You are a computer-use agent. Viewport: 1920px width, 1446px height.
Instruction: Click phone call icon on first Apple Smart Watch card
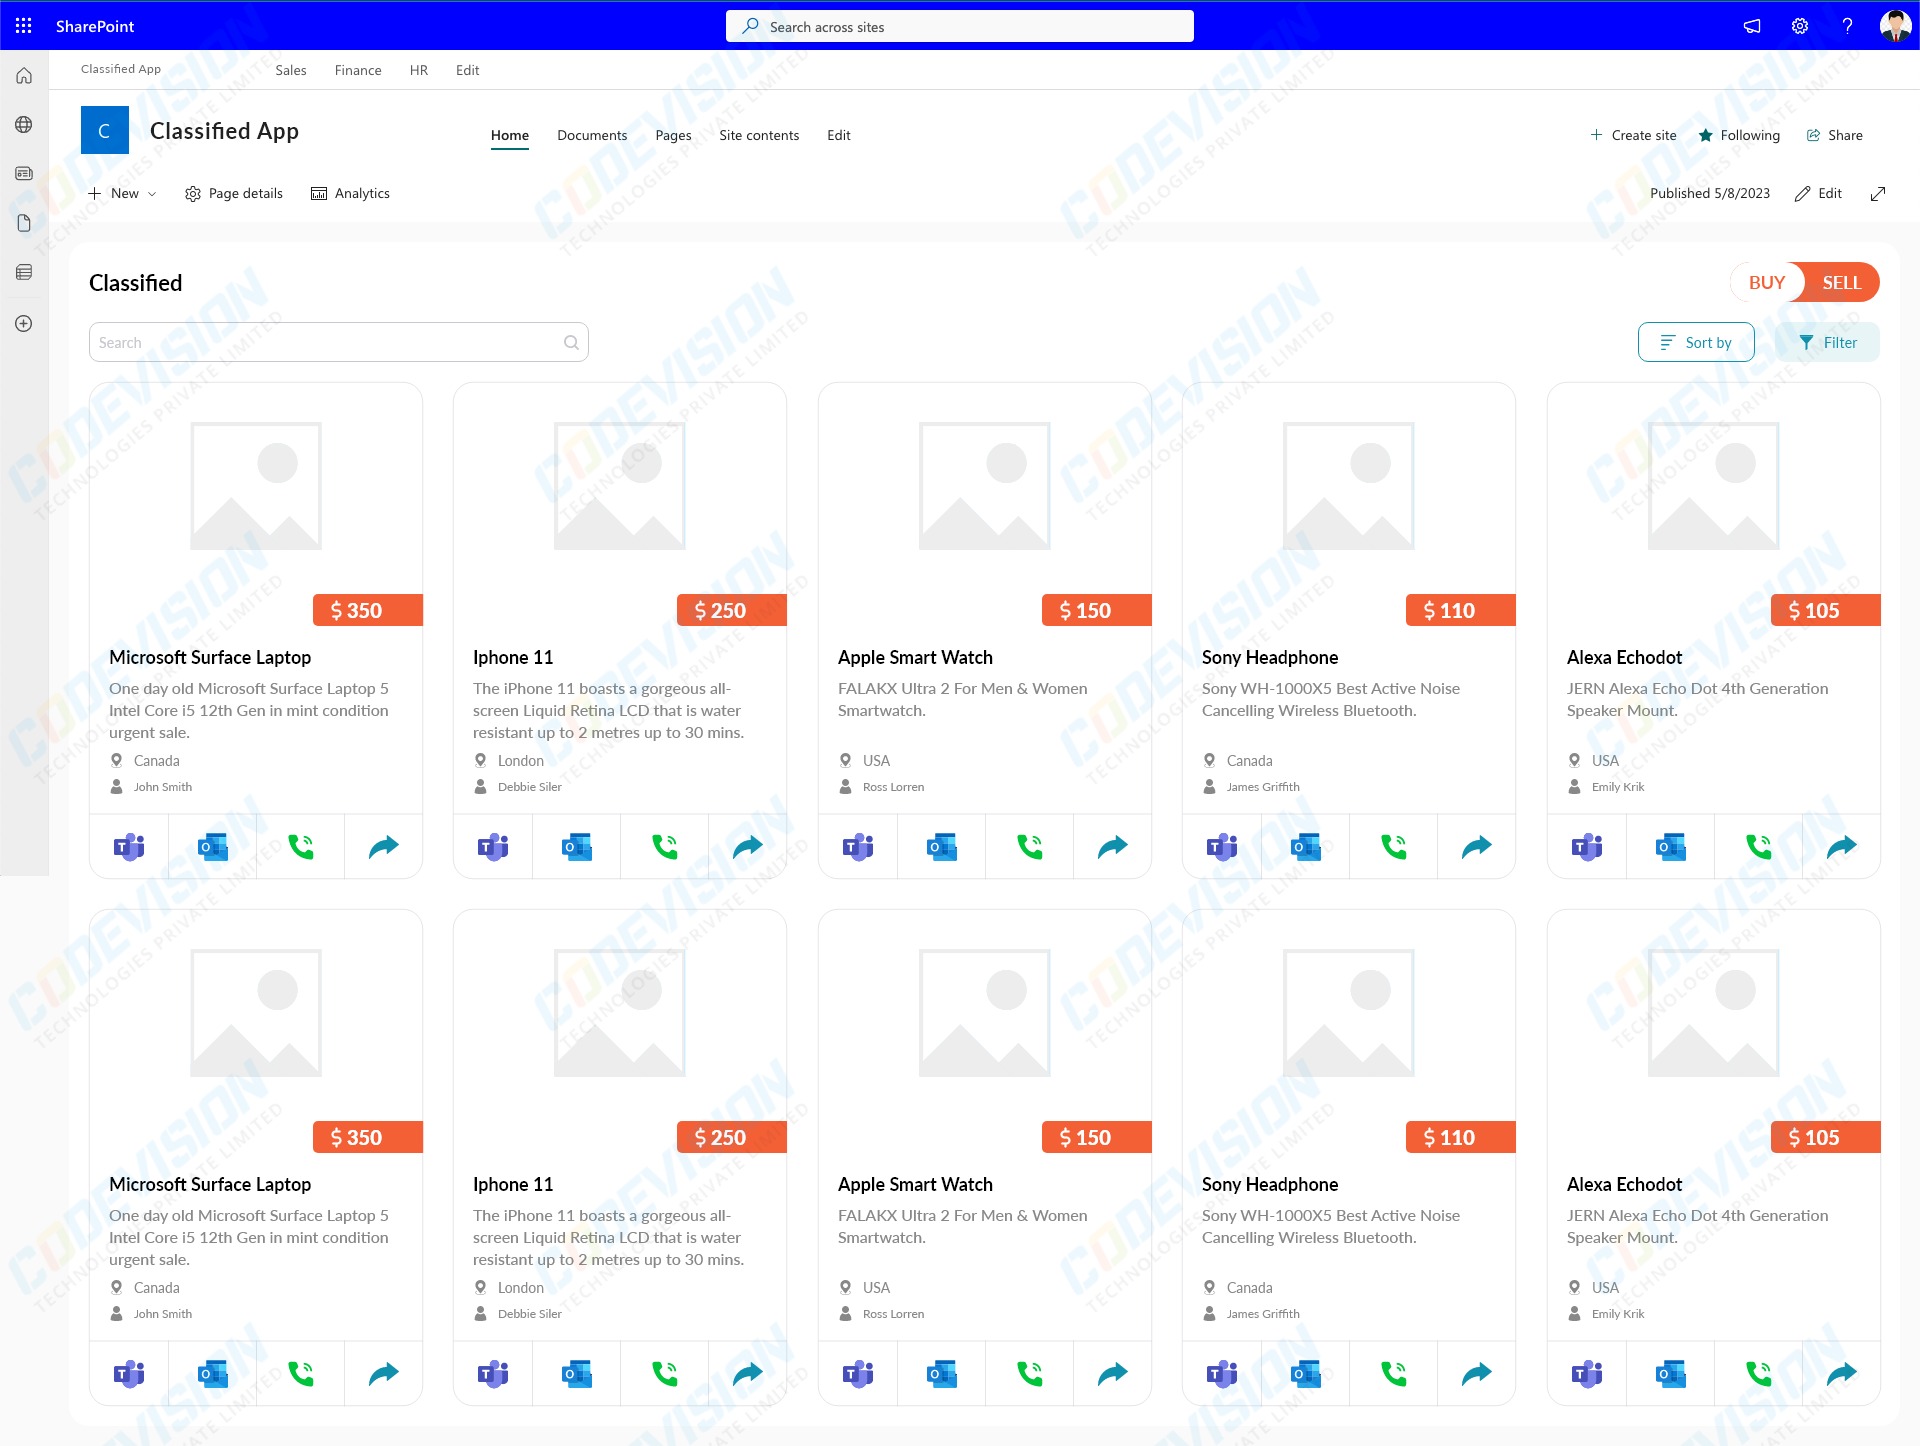tap(1029, 847)
